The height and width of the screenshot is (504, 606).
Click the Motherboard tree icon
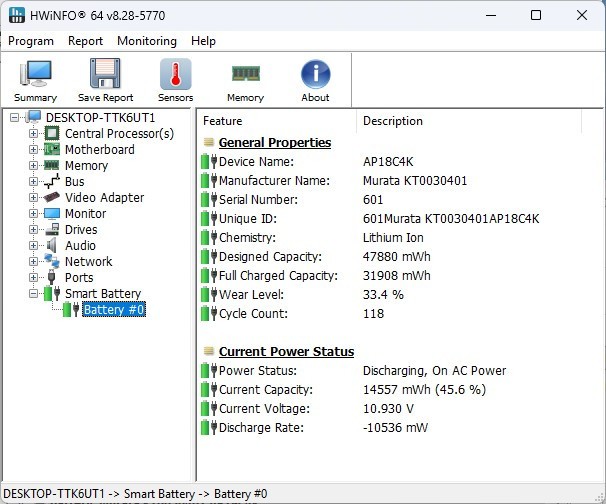point(52,149)
